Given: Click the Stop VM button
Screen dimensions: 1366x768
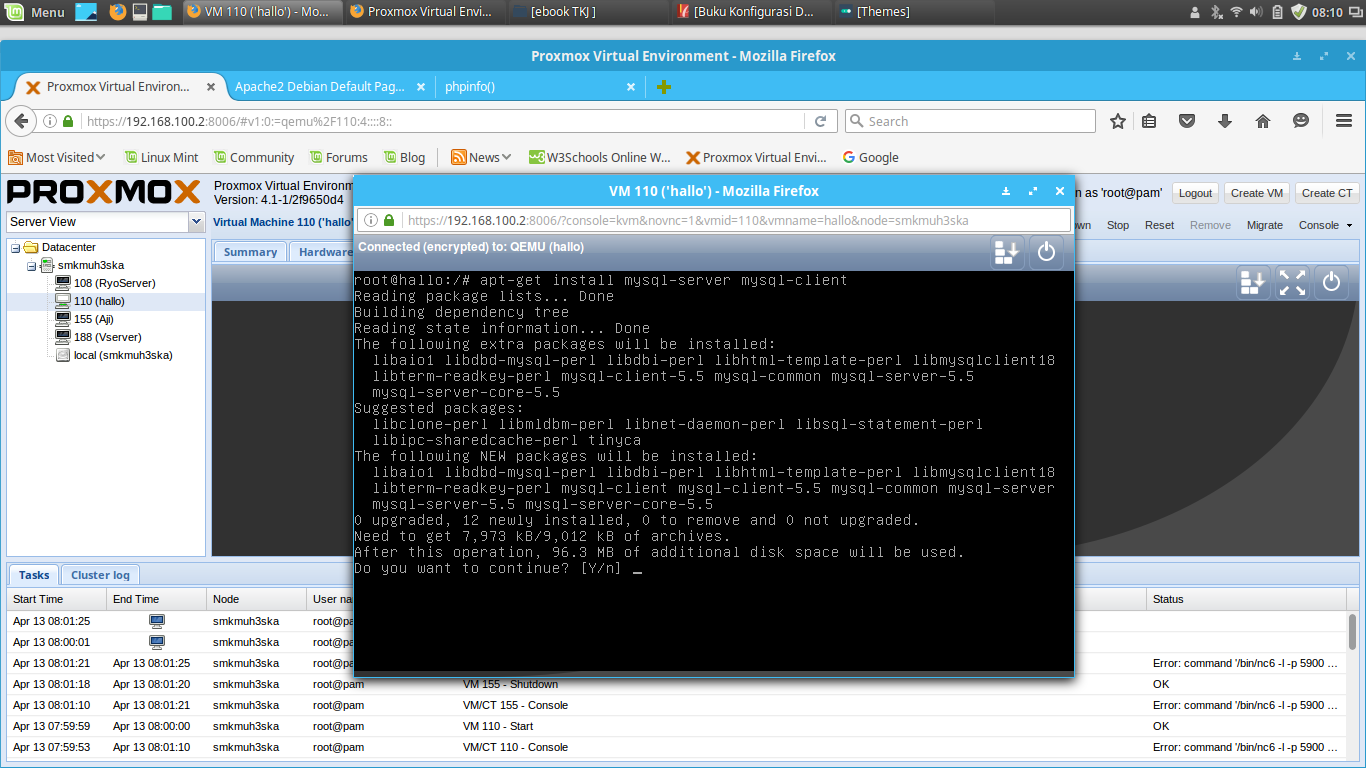Looking at the screenshot, I should click(1118, 225).
